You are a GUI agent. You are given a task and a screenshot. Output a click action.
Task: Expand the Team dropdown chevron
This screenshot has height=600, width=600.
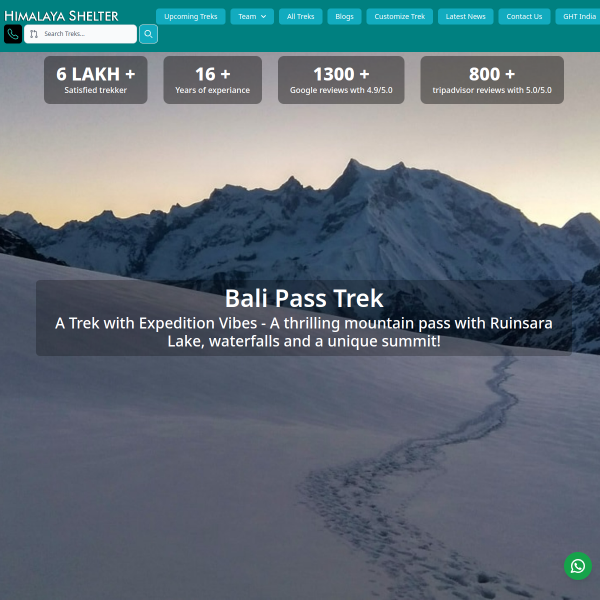(263, 16)
